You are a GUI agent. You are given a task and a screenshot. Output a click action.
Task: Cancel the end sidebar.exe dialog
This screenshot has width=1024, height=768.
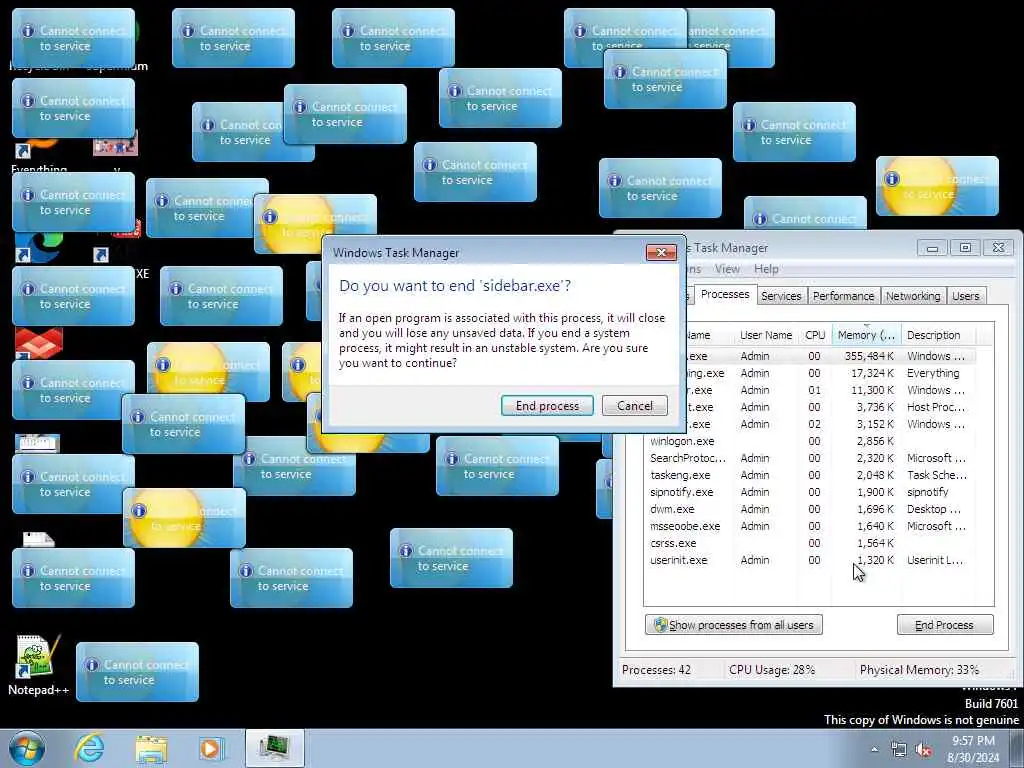635,406
